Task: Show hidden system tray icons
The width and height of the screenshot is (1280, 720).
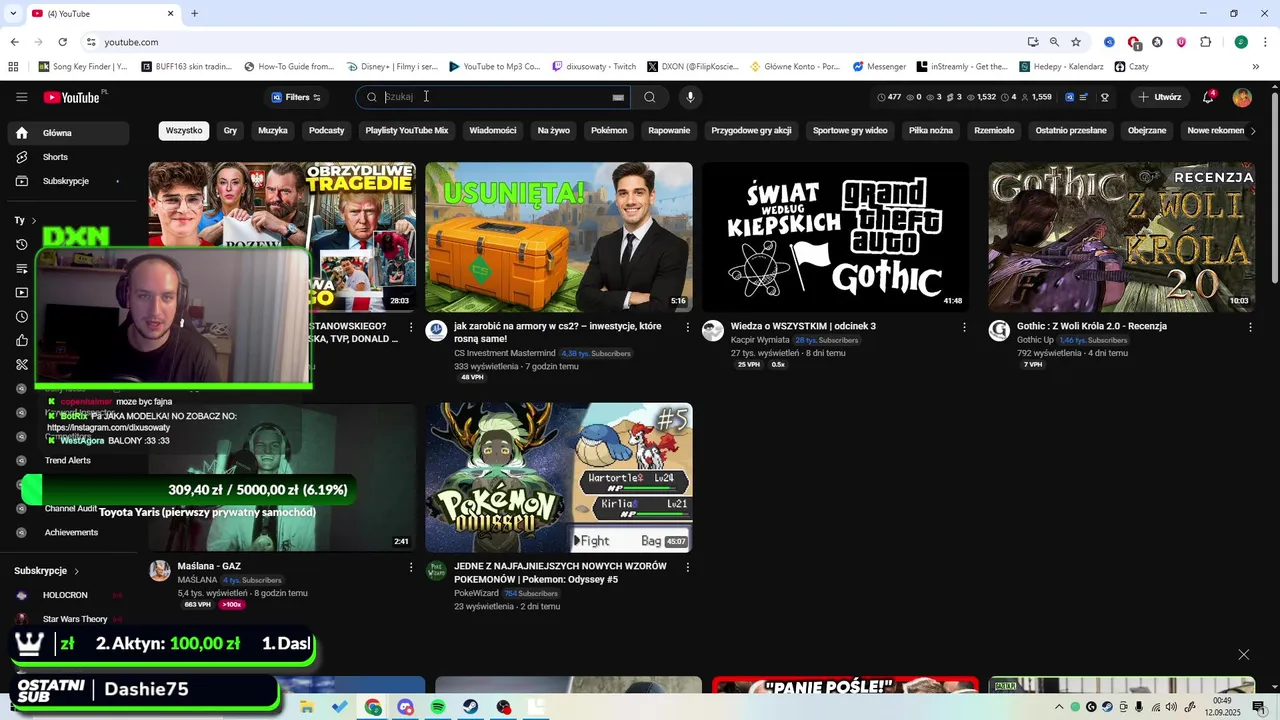Action: click(x=1059, y=707)
